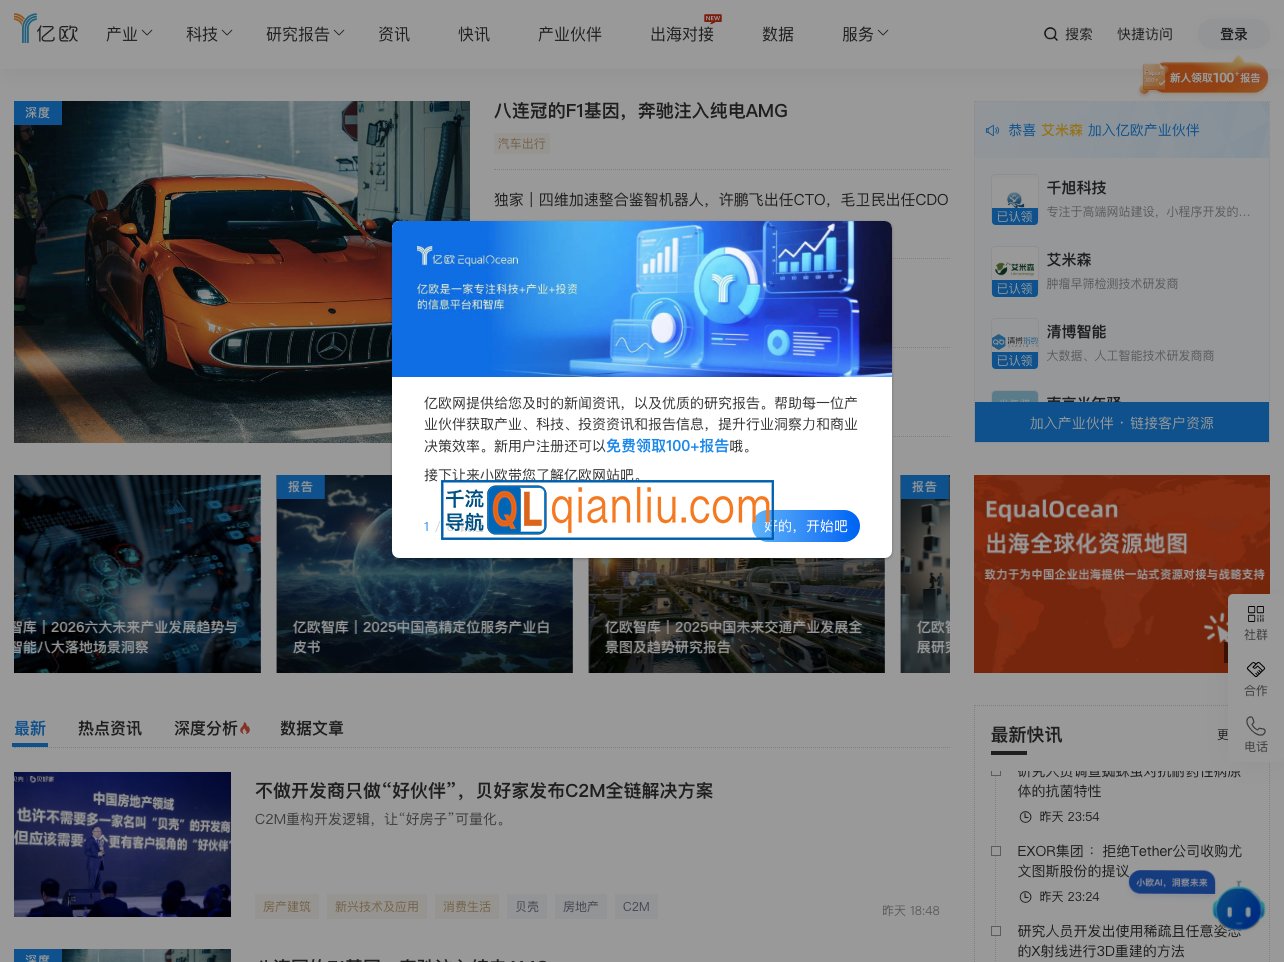1284x962 pixels.
Task: Click the 电话 phone icon
Action: tap(1256, 726)
